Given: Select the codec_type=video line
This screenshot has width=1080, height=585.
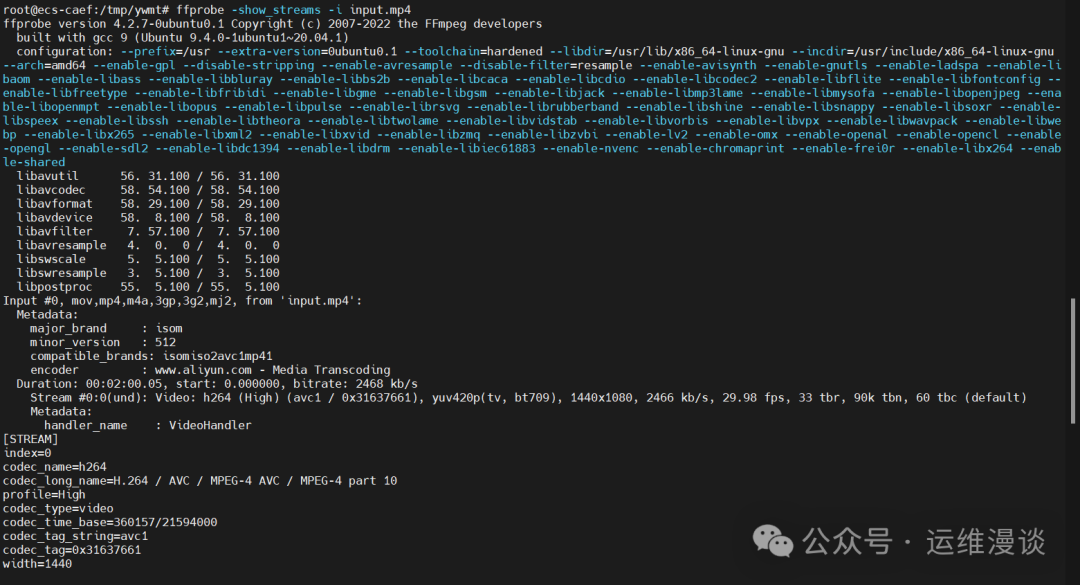Looking at the screenshot, I should 58,508.
